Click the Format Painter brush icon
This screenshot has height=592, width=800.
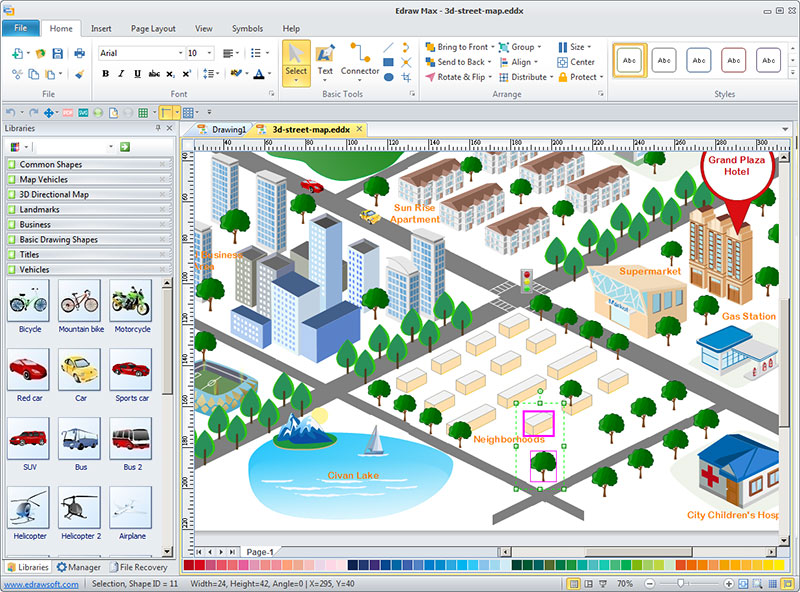tap(79, 74)
